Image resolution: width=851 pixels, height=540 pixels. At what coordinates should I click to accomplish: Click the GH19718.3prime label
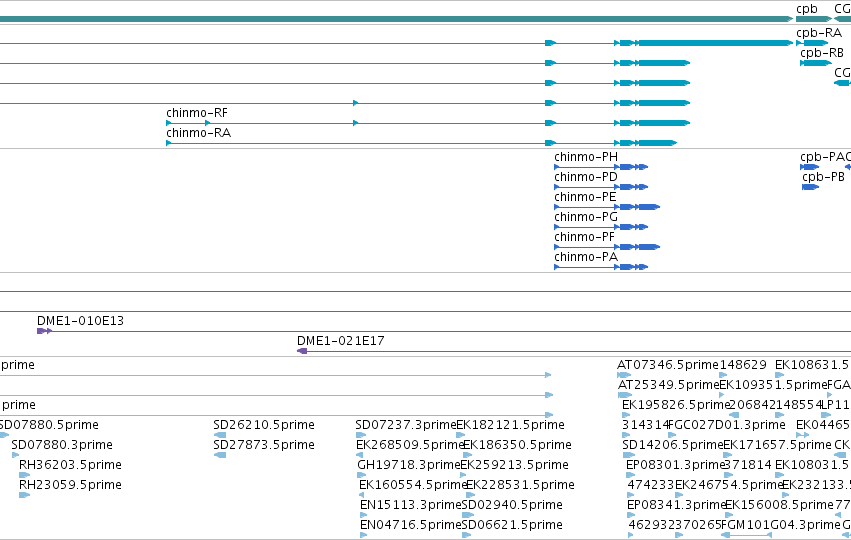pos(409,465)
